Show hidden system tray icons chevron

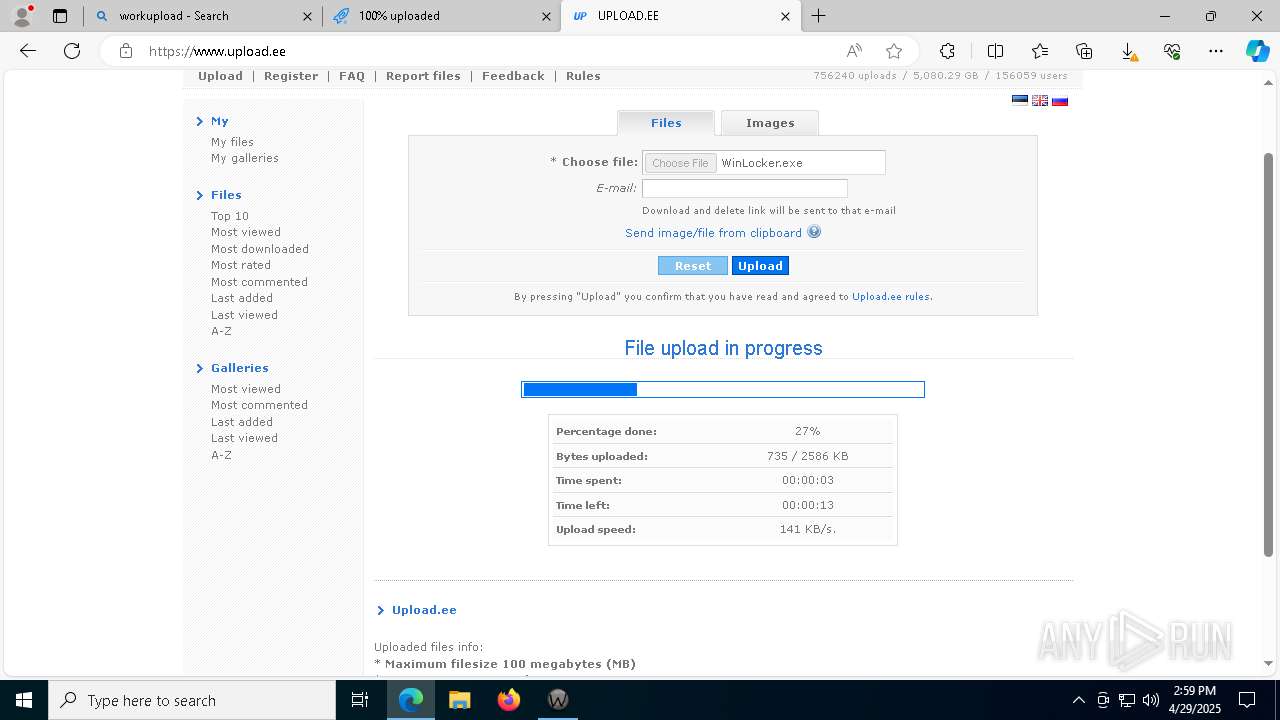pyautogui.click(x=1078, y=700)
